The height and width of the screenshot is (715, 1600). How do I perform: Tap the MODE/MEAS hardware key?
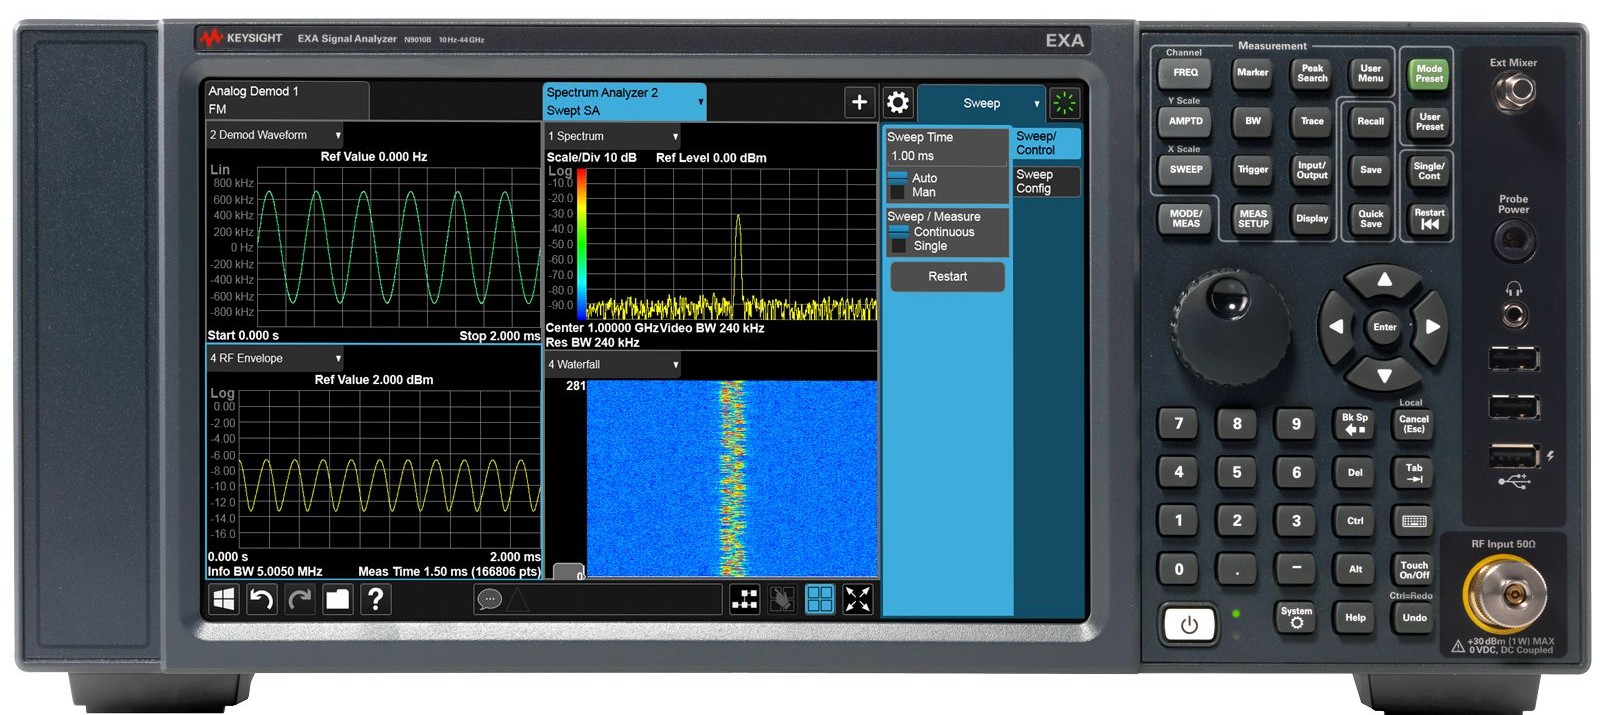coord(1186,219)
